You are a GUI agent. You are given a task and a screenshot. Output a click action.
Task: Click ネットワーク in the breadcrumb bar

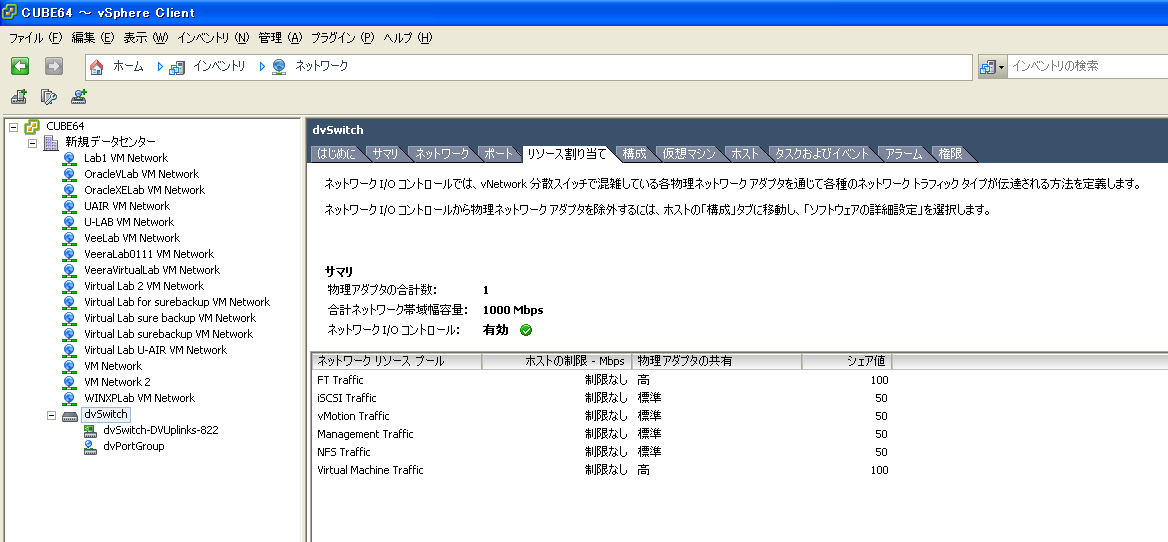coord(321,66)
